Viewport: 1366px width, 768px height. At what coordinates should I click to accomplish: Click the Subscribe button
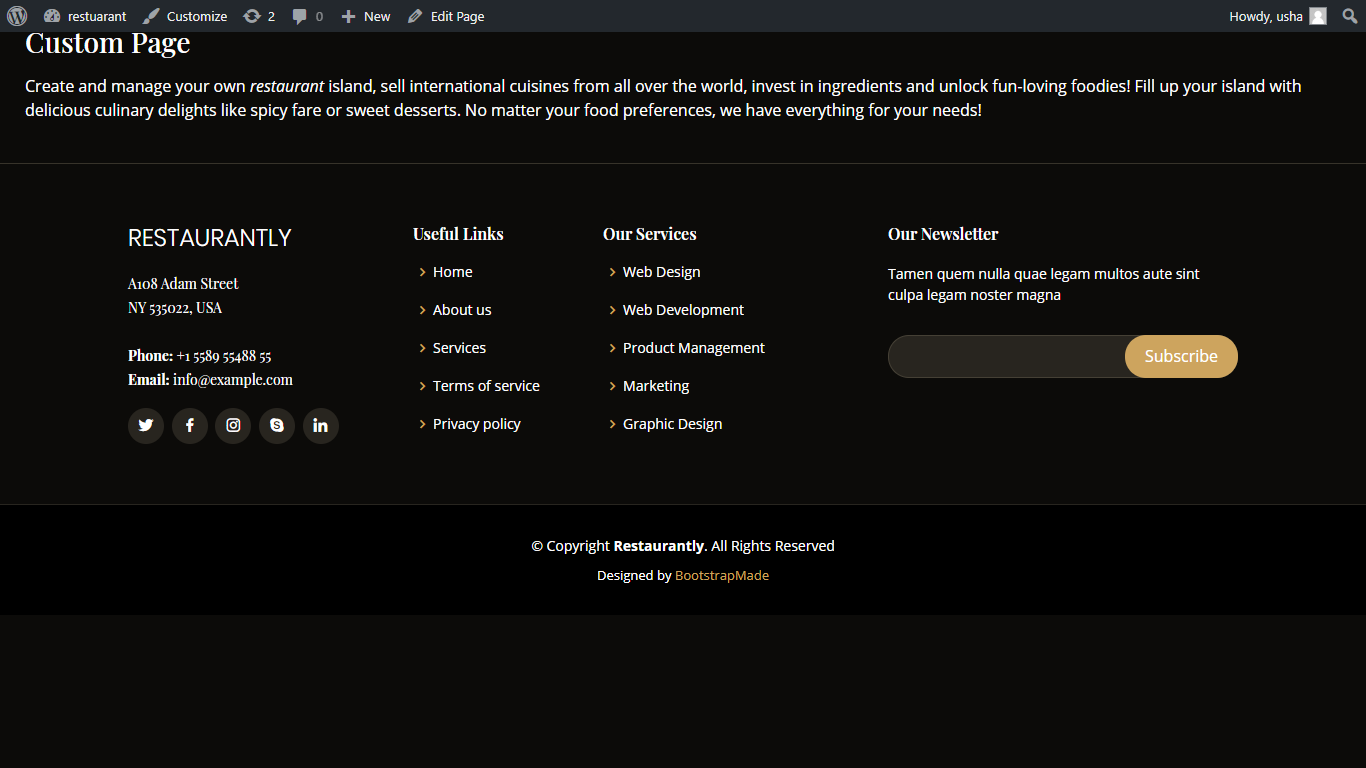tap(1181, 357)
